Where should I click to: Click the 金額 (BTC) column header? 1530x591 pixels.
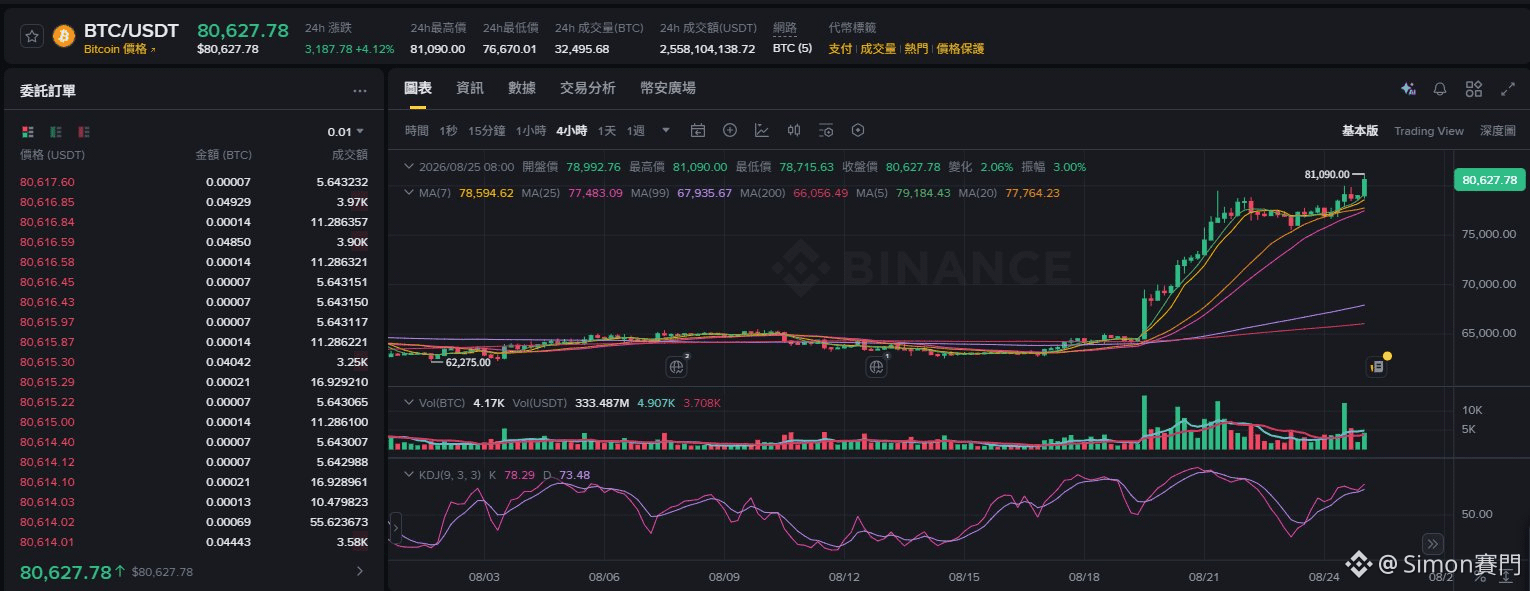tap(223, 155)
